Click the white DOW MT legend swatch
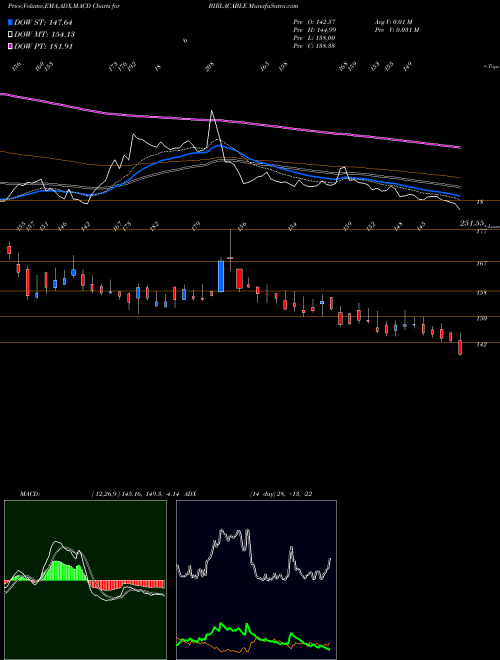The image size is (500, 660). coord(10,35)
